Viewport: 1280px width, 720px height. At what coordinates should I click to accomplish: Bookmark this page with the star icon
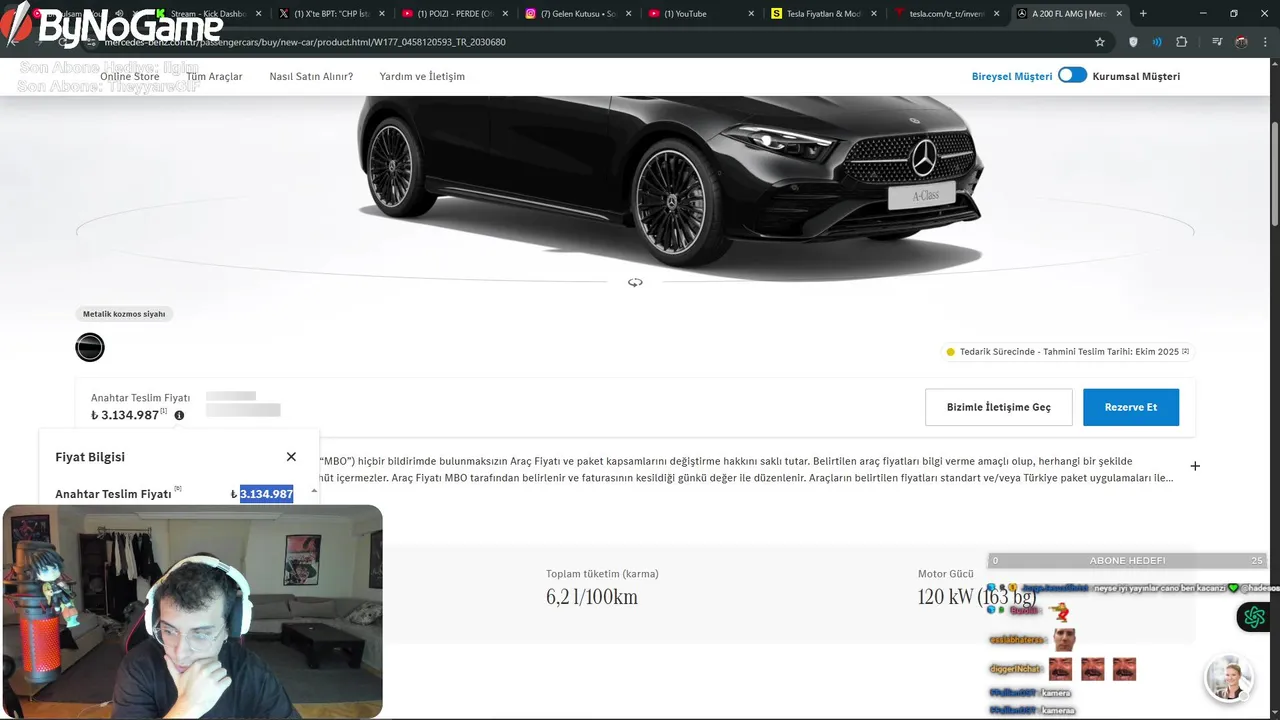click(x=1100, y=42)
